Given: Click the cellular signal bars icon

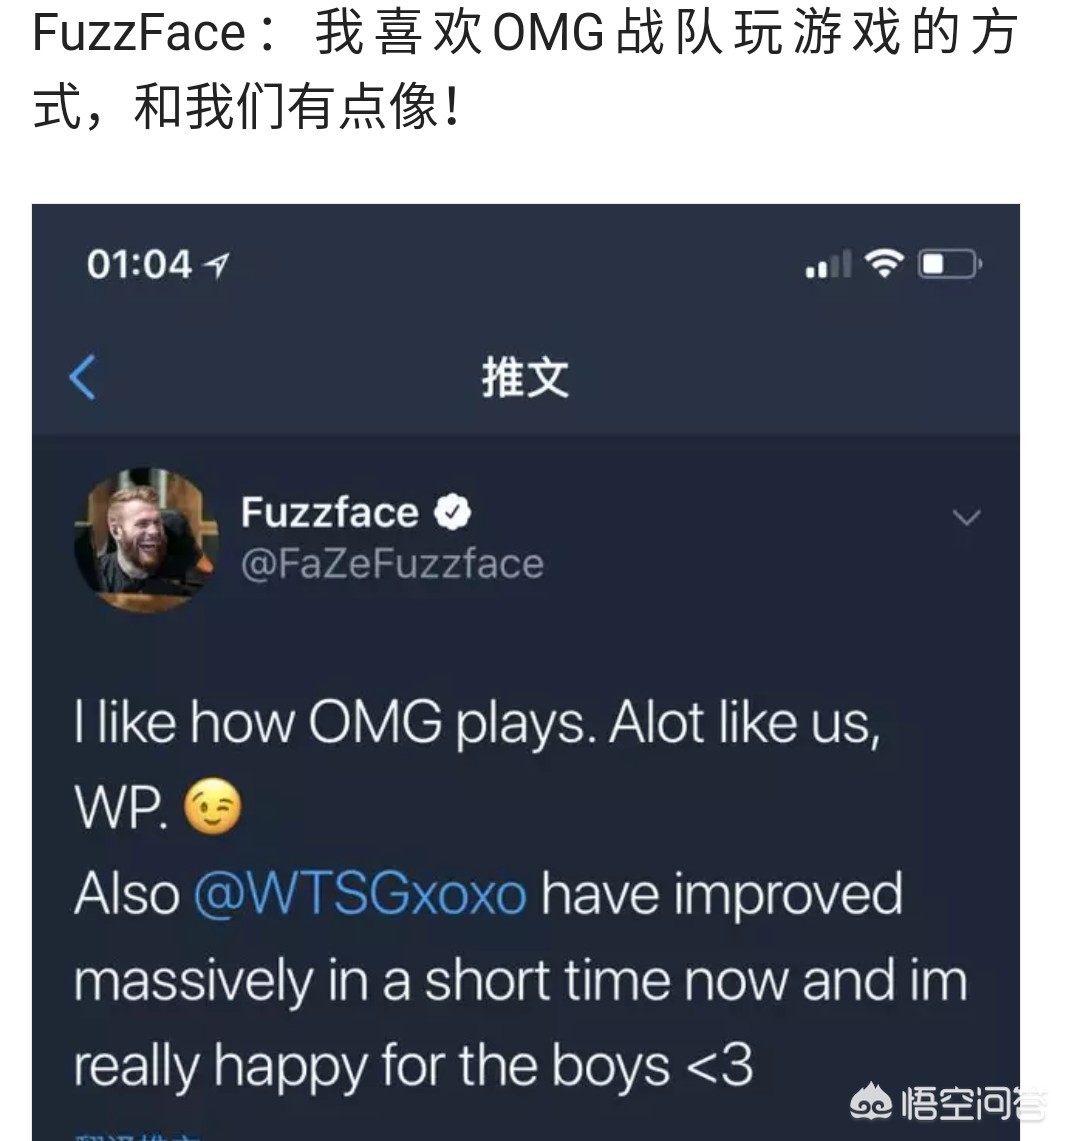Looking at the screenshot, I should pyautogui.click(x=829, y=263).
